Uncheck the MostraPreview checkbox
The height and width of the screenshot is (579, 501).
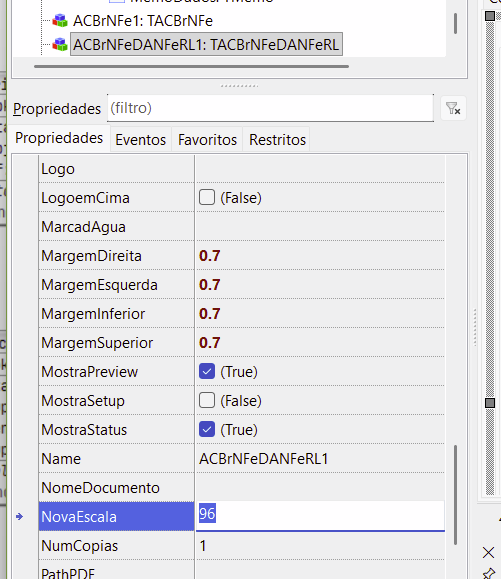(207, 371)
